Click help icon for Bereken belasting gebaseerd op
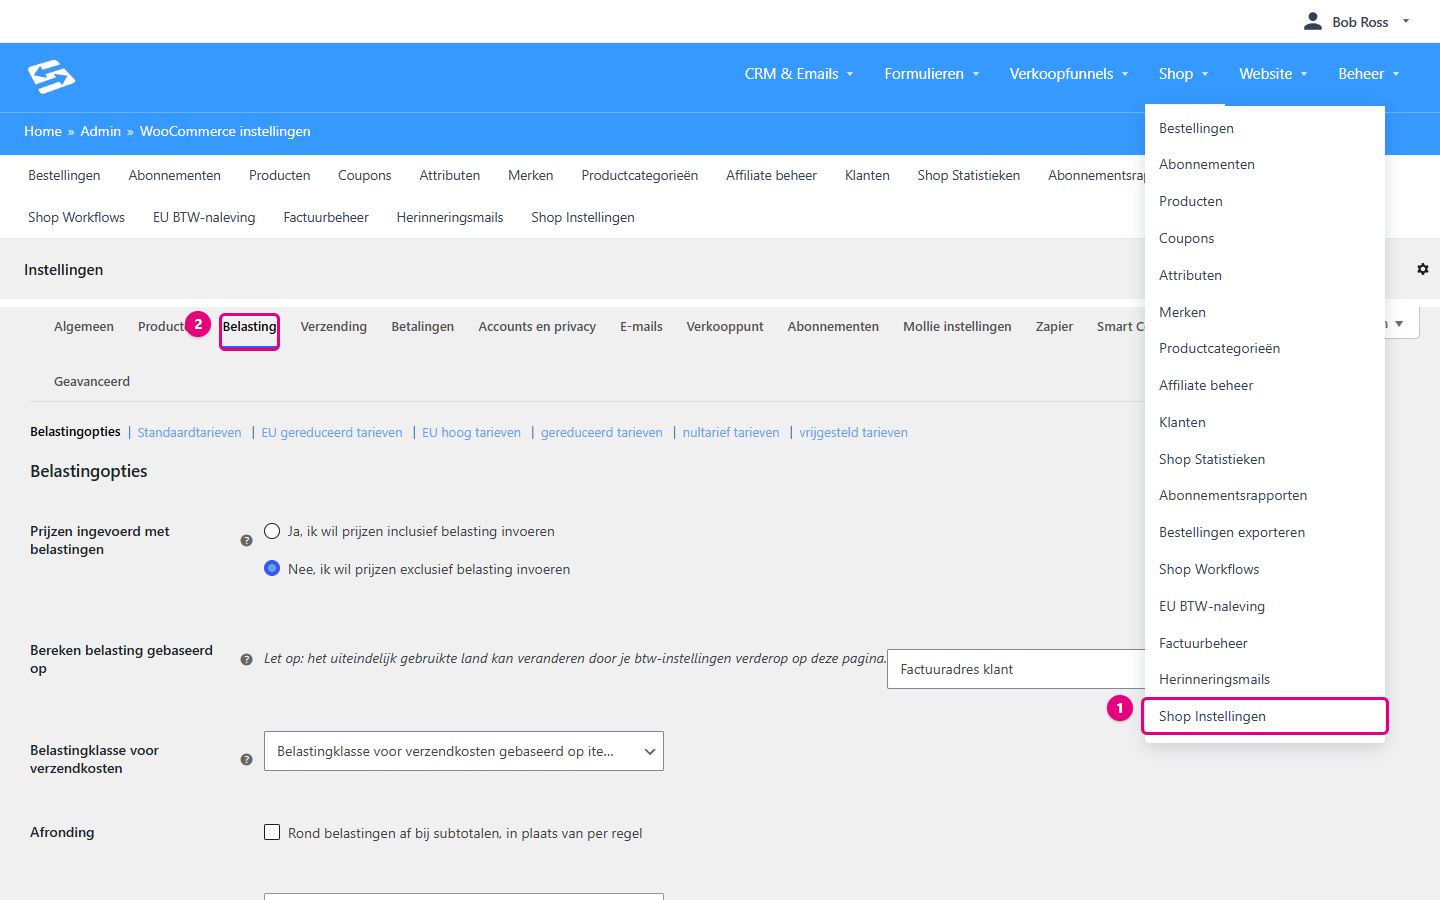This screenshot has height=900, width=1440. [247, 659]
